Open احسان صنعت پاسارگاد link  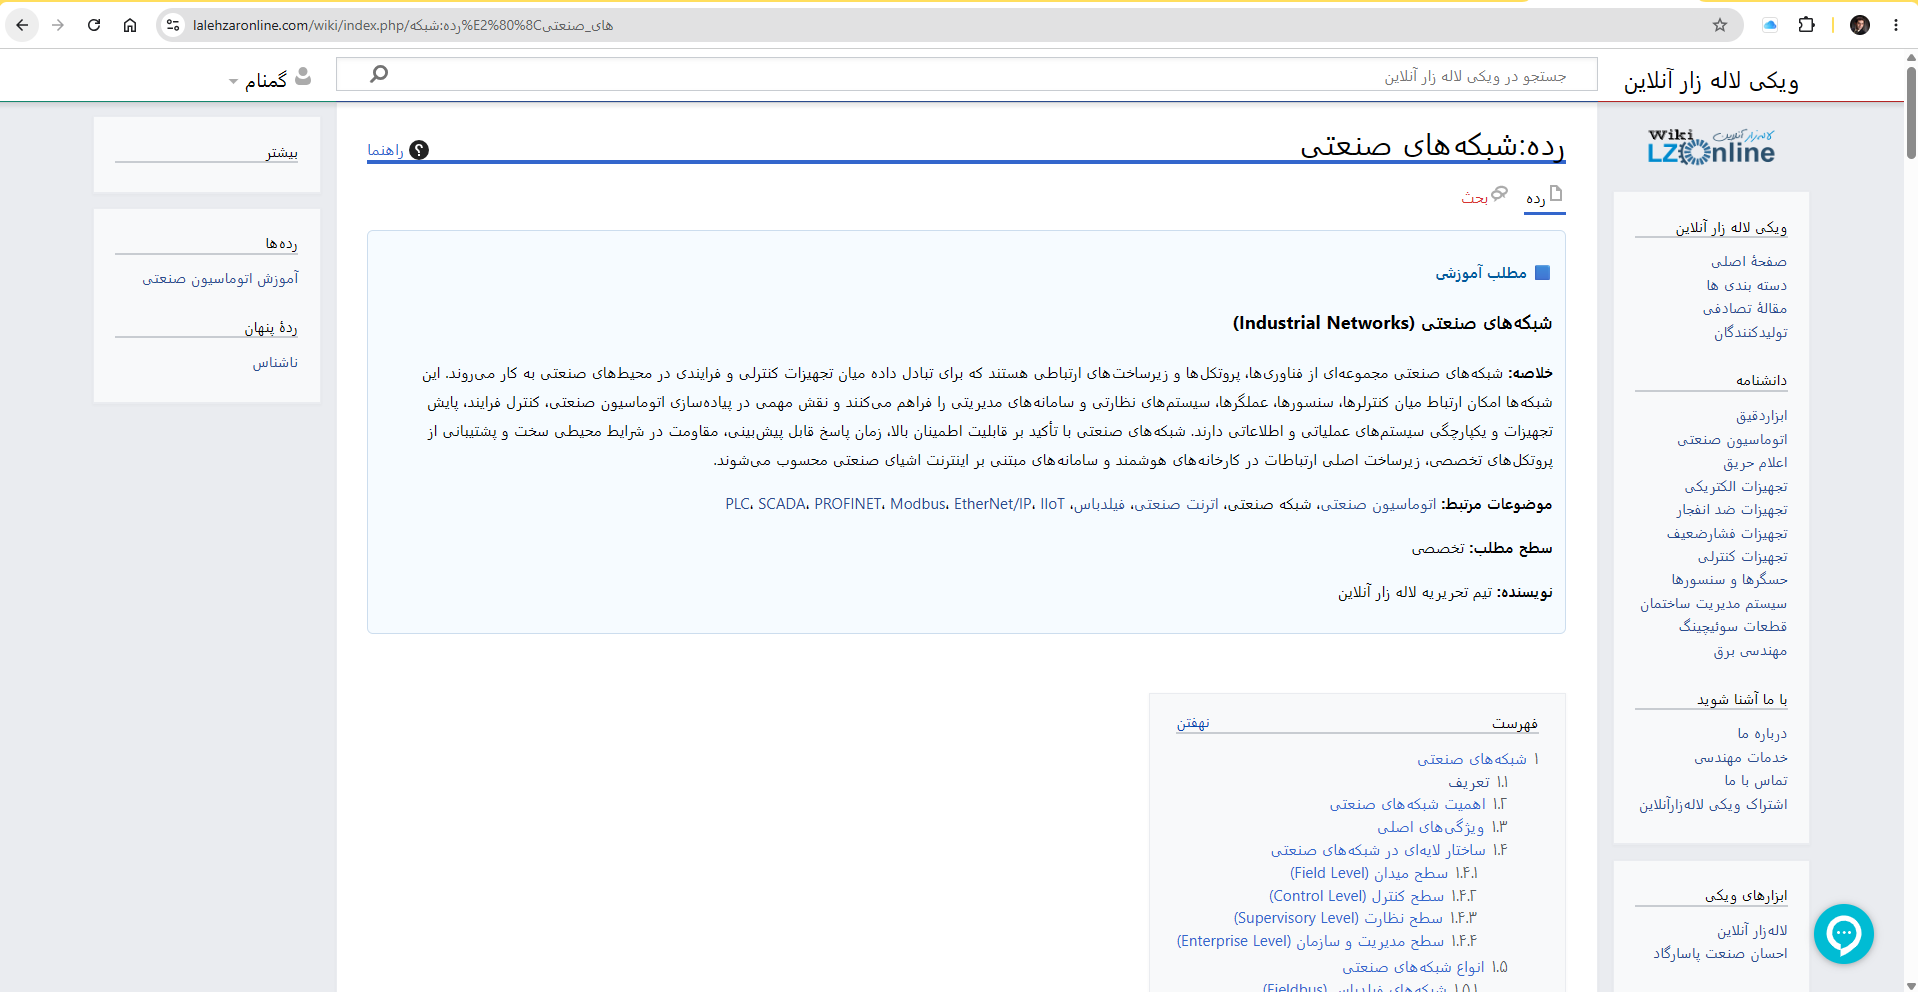(1720, 953)
